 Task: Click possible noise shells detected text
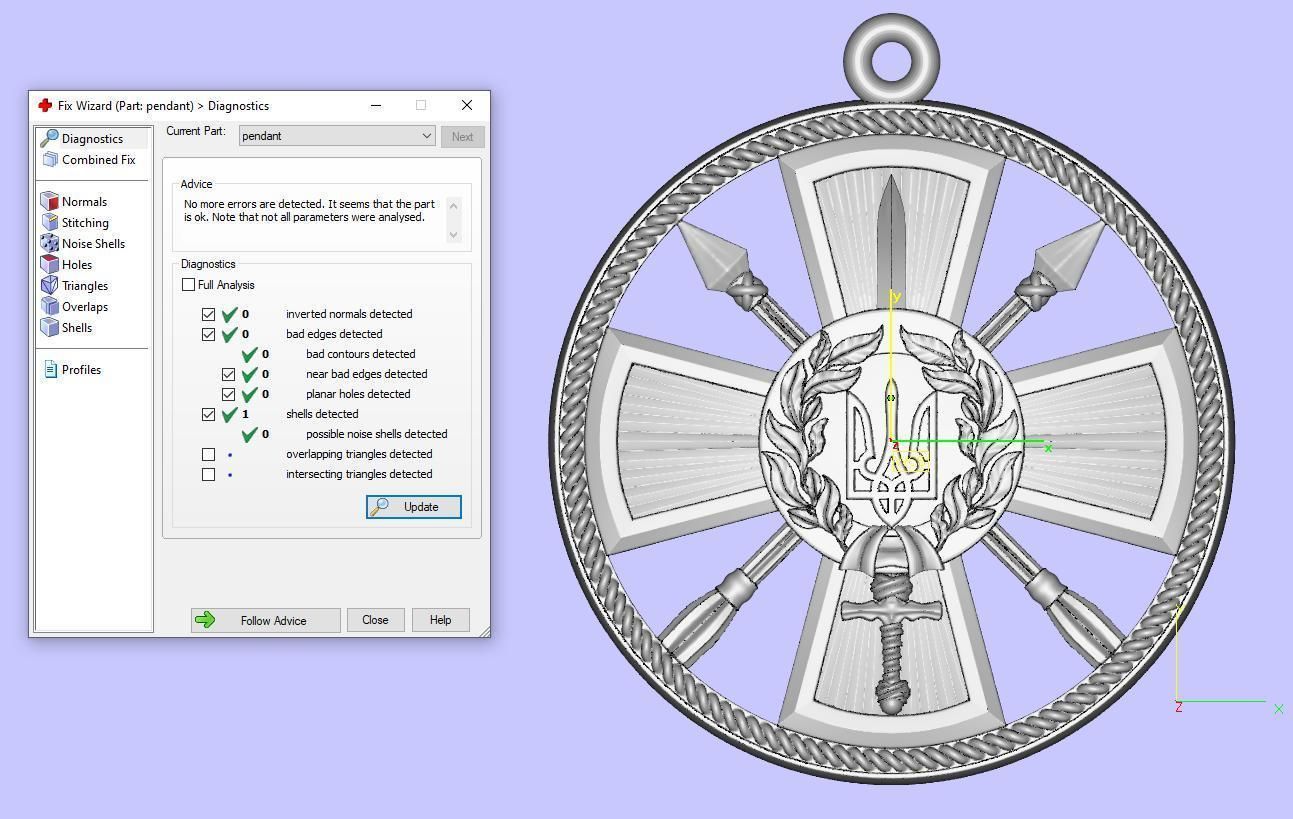(376, 434)
